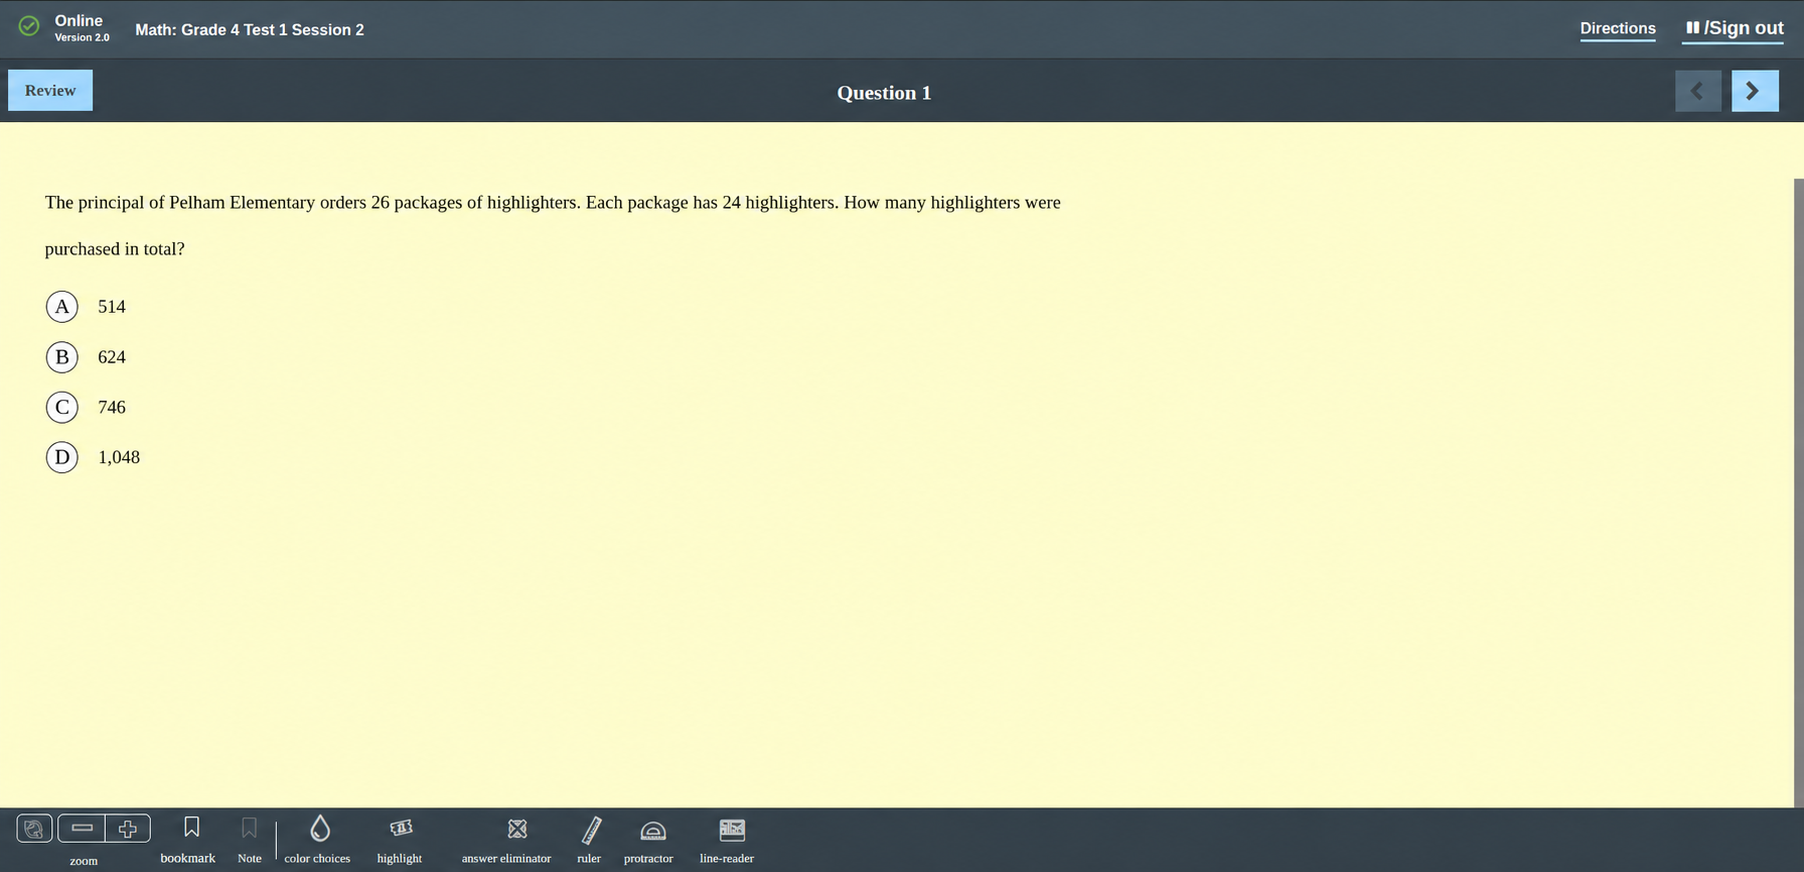The image size is (1804, 872).
Task: Open the color choices tool
Action: point(318,838)
